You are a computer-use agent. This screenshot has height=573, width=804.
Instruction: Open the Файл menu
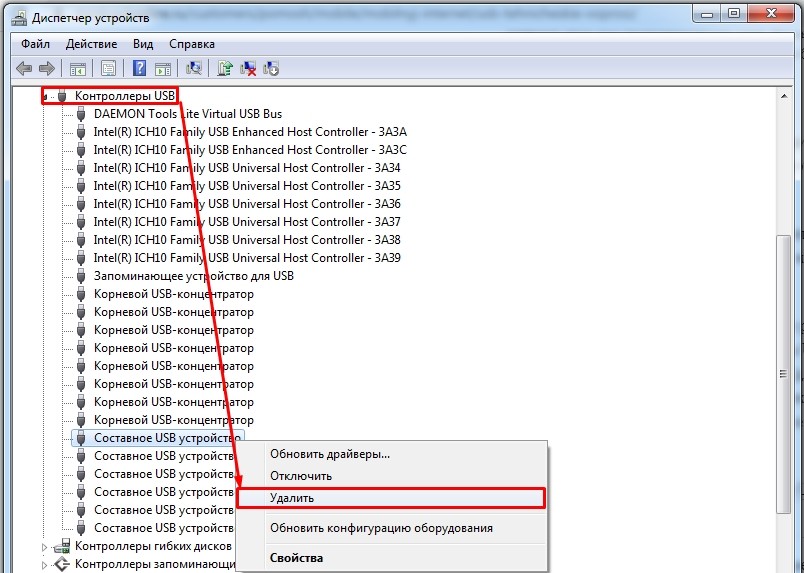[x=35, y=44]
